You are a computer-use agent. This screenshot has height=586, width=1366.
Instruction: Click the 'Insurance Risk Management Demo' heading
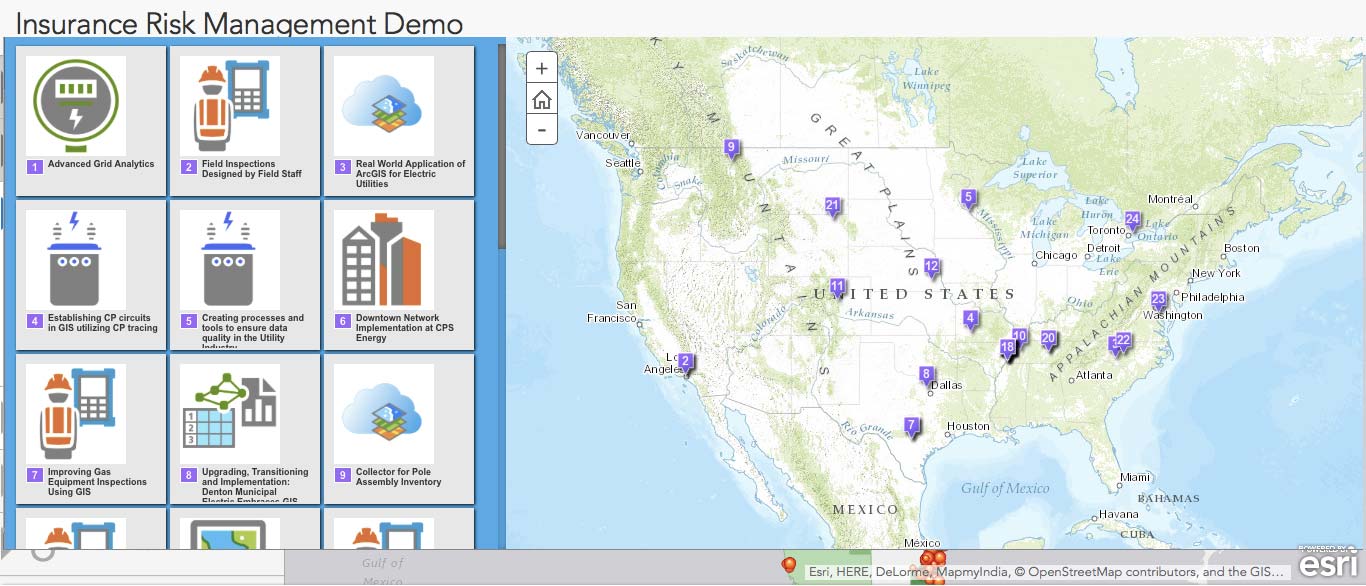(x=240, y=23)
